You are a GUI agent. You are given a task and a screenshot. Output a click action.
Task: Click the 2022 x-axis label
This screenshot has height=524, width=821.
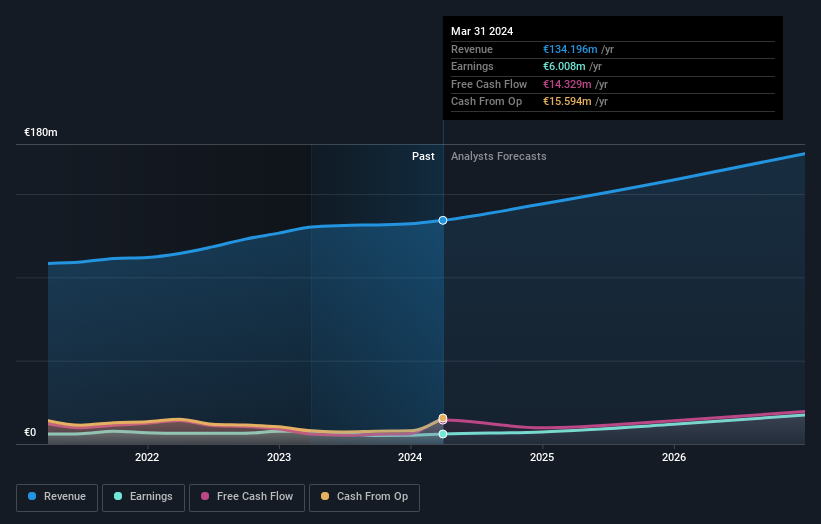pos(147,457)
